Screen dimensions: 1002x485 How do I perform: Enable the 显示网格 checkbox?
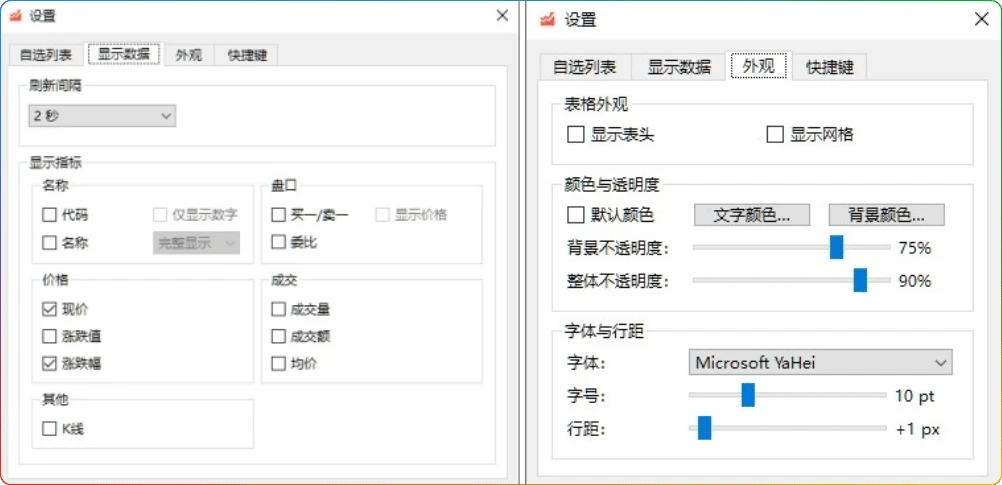[775, 135]
